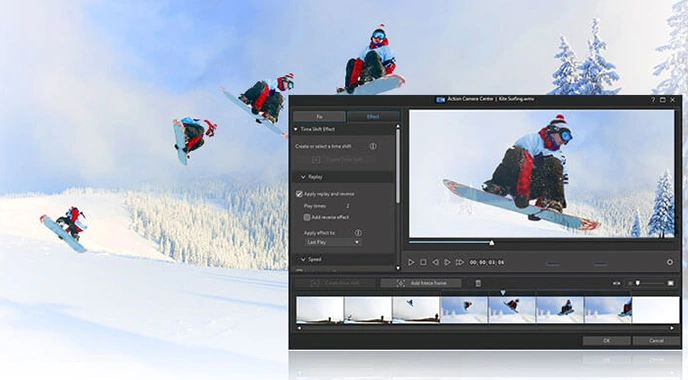The width and height of the screenshot is (688, 380).
Task: Click the info icon next to Apply effect to
Action: 358,233
